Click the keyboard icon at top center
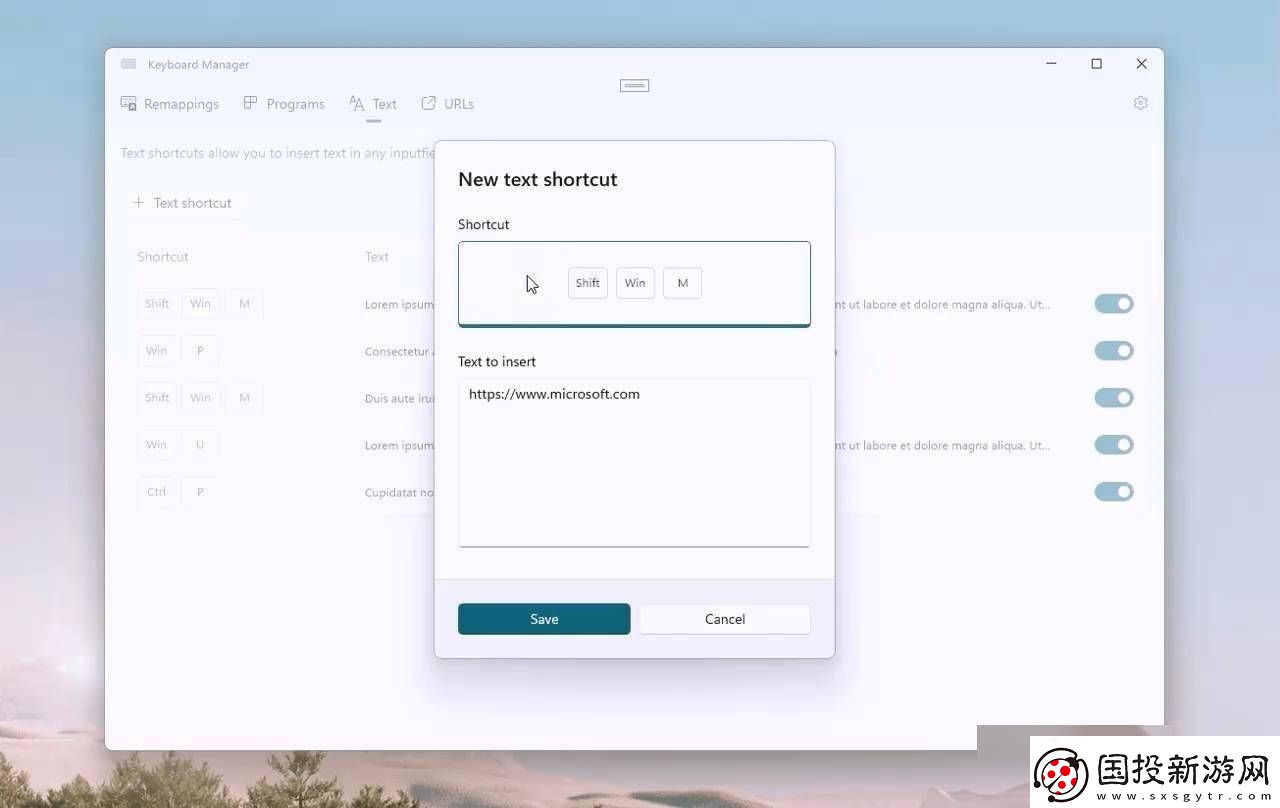Image resolution: width=1280 pixels, height=808 pixels. click(634, 86)
